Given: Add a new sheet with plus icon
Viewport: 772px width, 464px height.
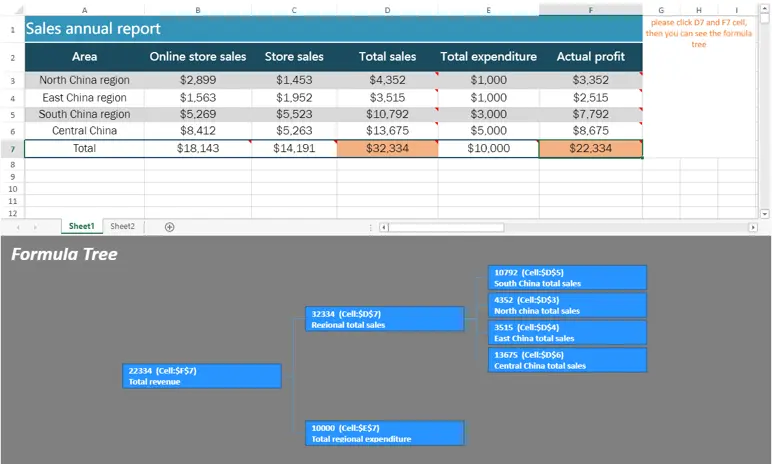Looking at the screenshot, I should coord(169,227).
